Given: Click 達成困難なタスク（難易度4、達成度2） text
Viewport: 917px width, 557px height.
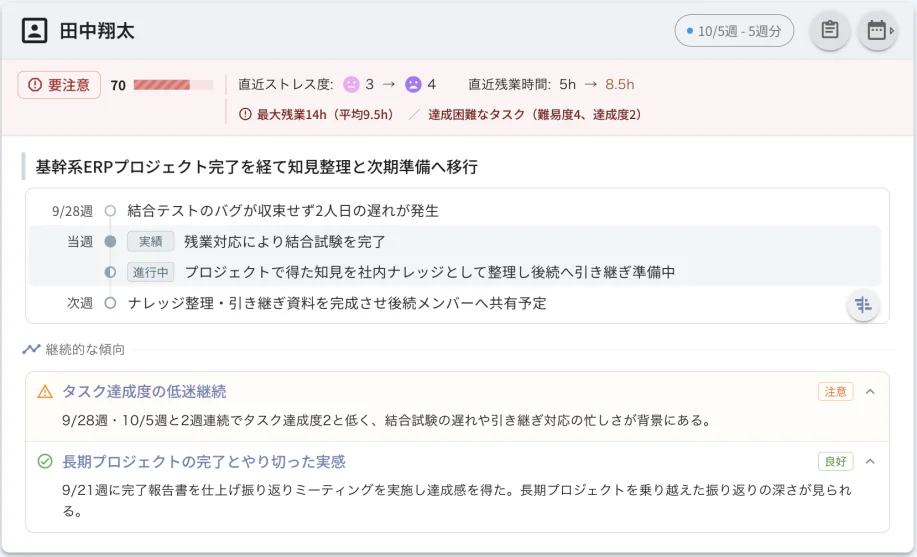Looking at the screenshot, I should pos(537,115).
